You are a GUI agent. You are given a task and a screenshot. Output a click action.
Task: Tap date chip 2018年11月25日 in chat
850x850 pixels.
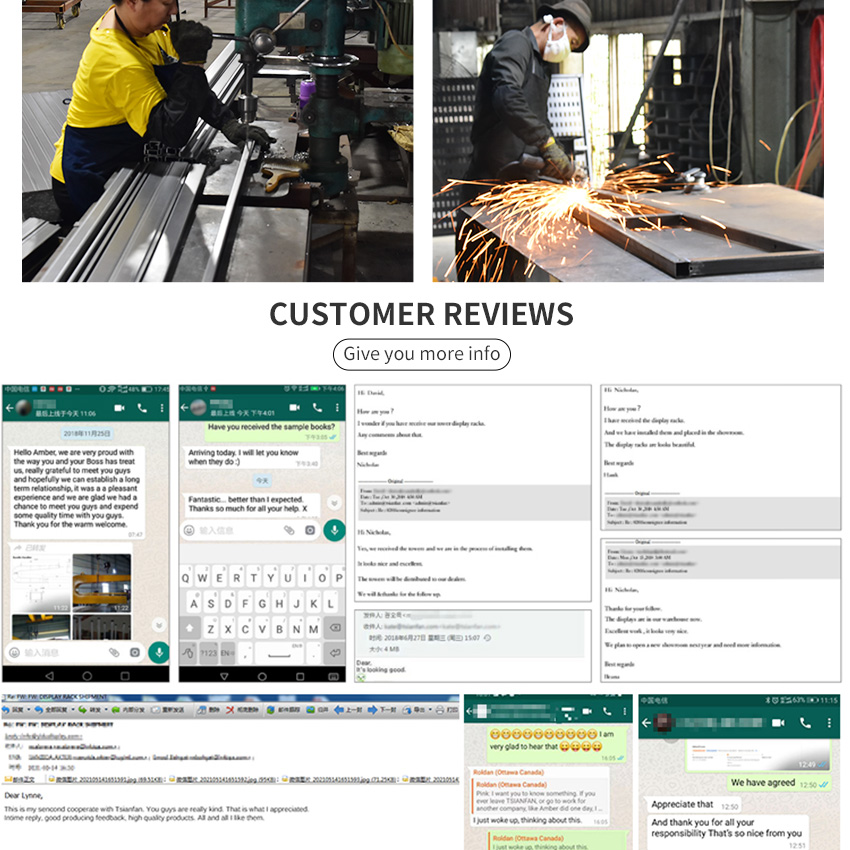click(x=87, y=434)
